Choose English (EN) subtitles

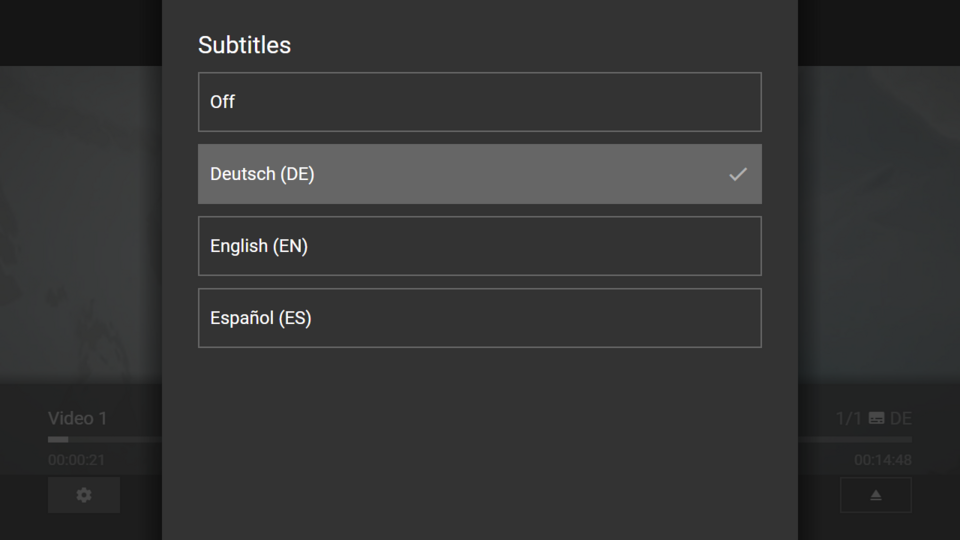coord(479,246)
